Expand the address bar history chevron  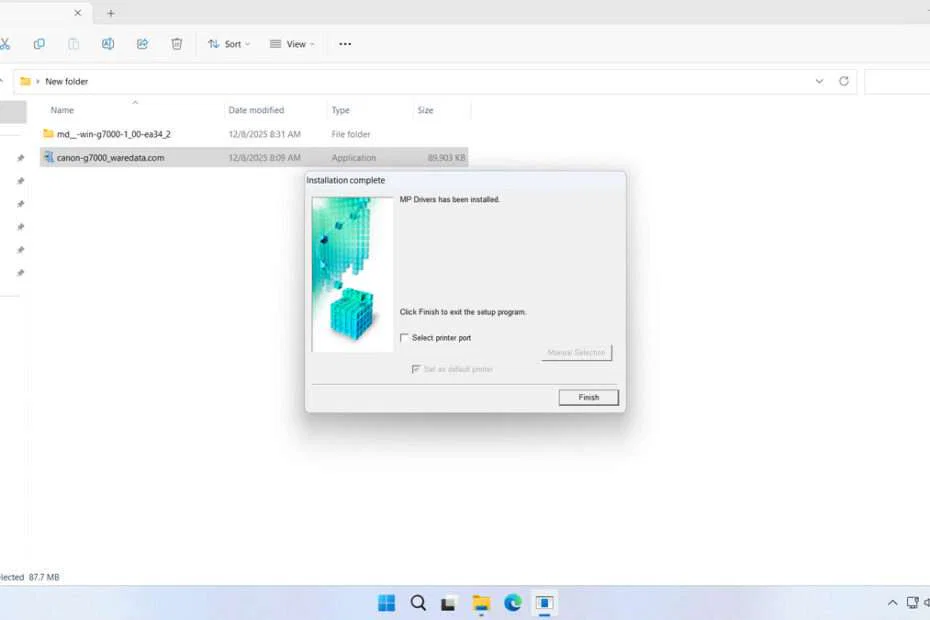point(819,81)
